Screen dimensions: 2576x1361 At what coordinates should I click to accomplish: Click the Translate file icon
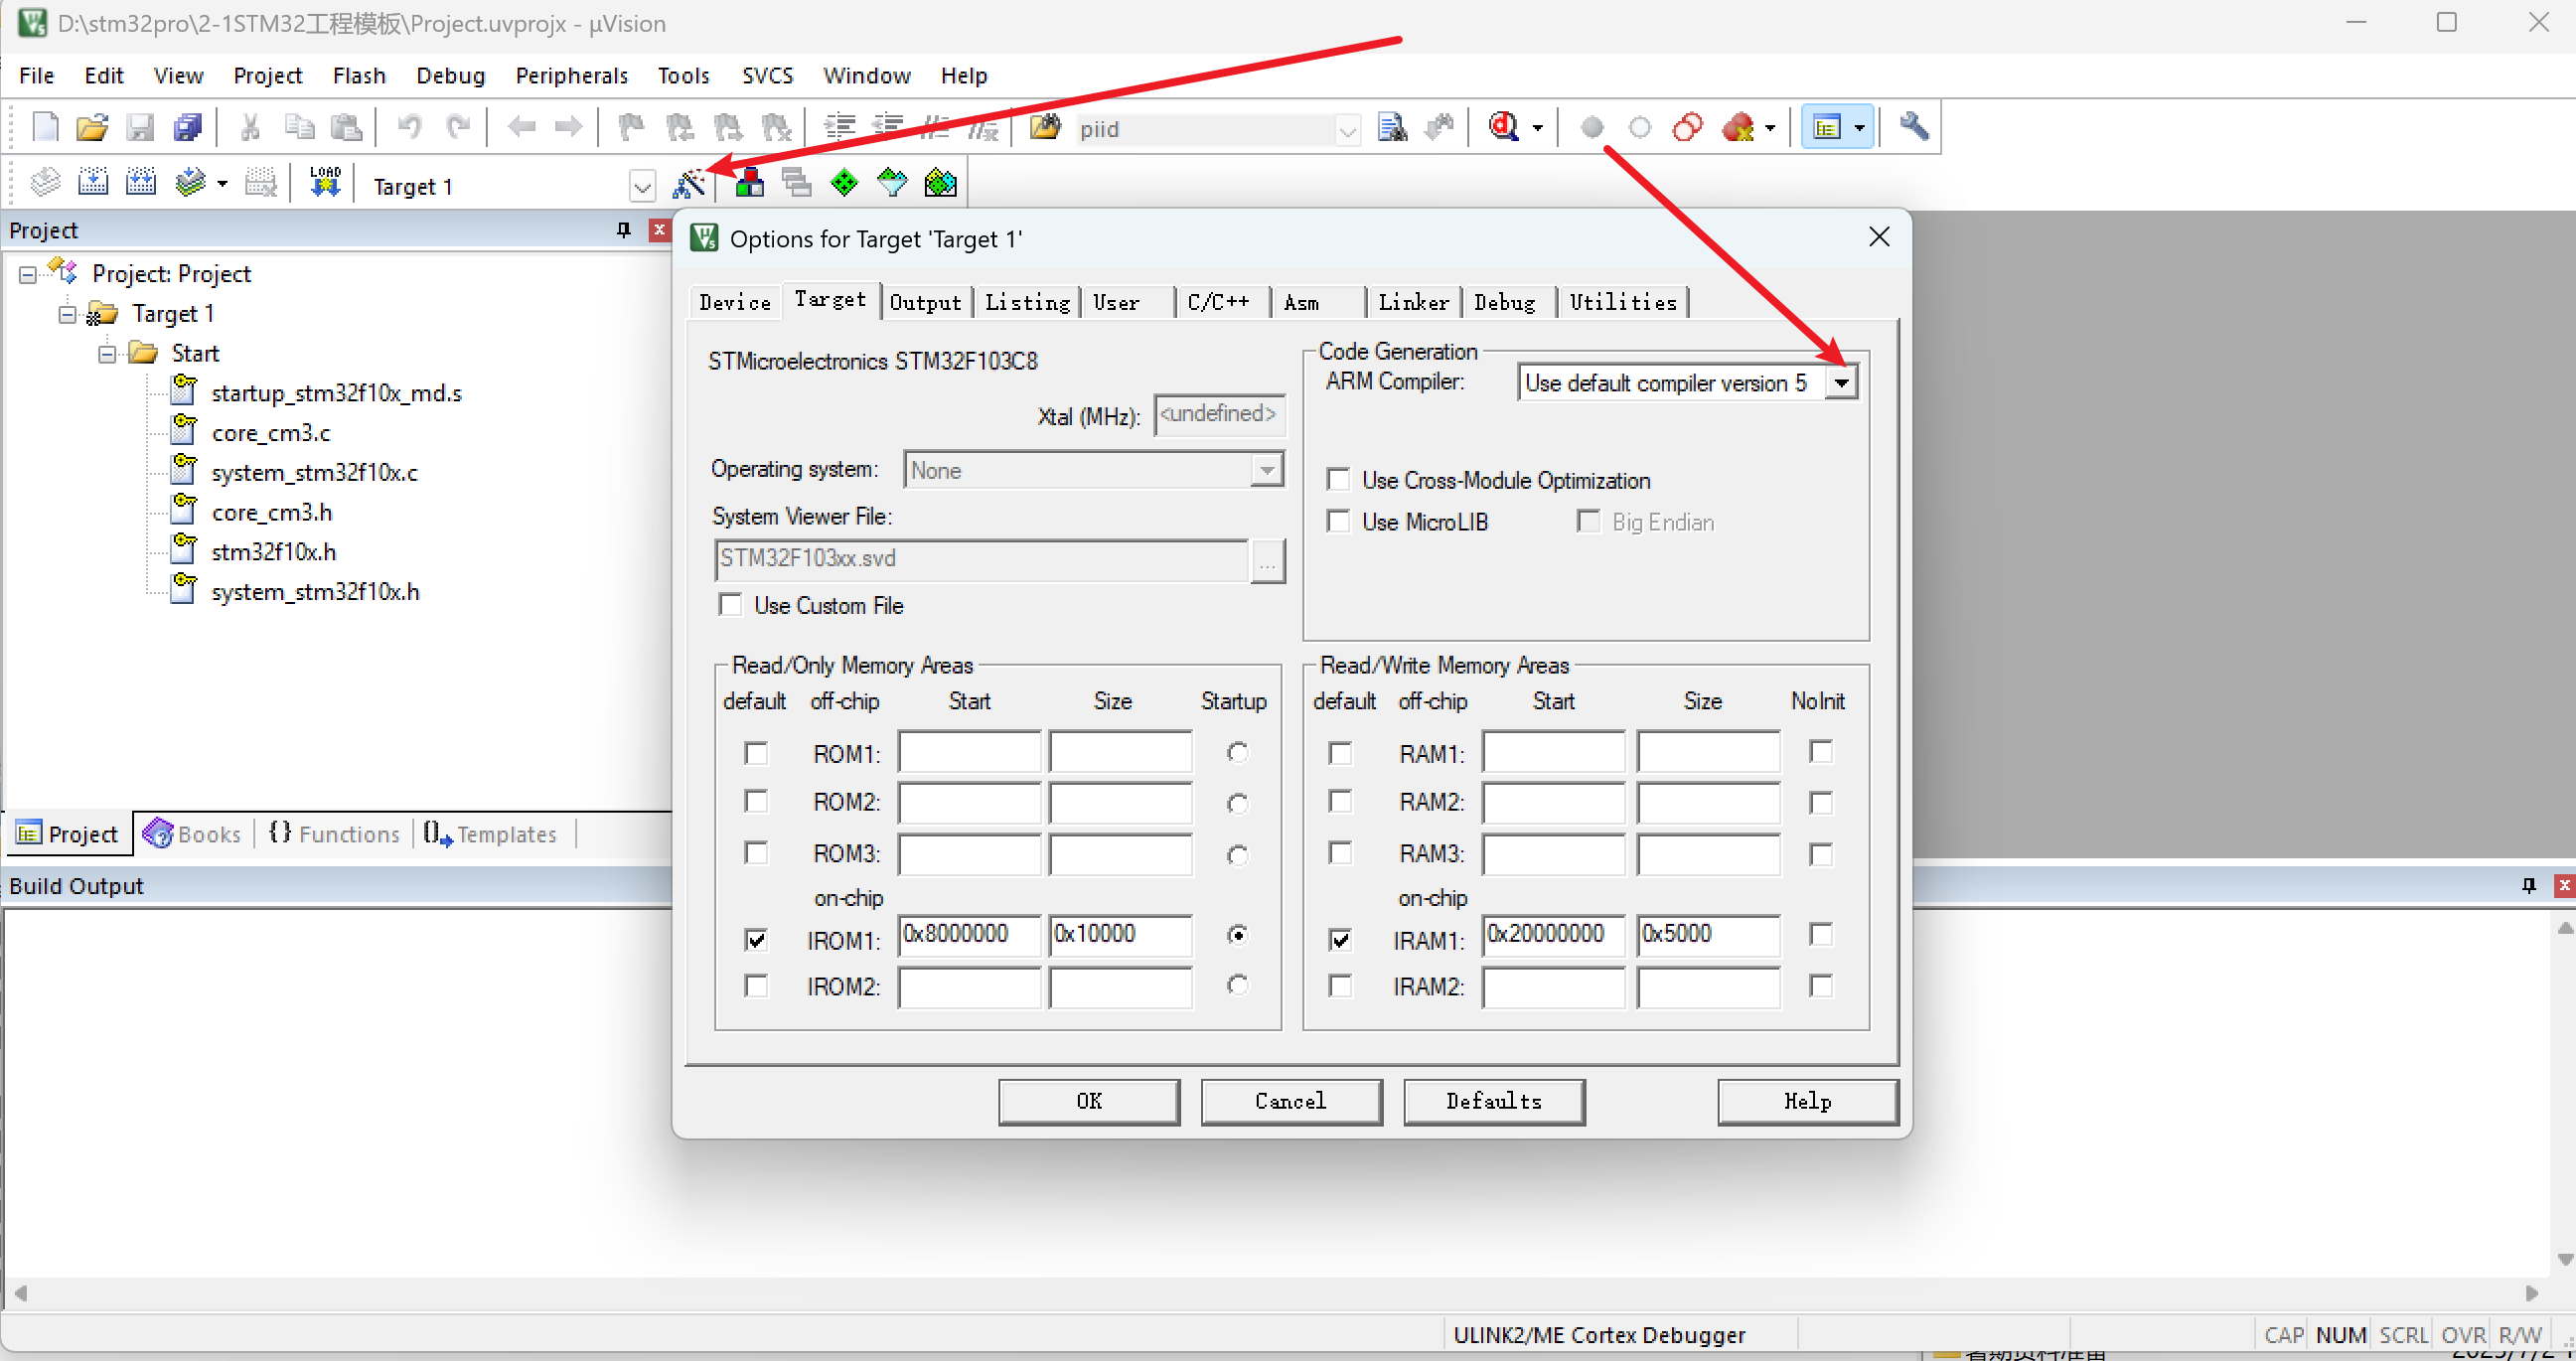click(45, 183)
